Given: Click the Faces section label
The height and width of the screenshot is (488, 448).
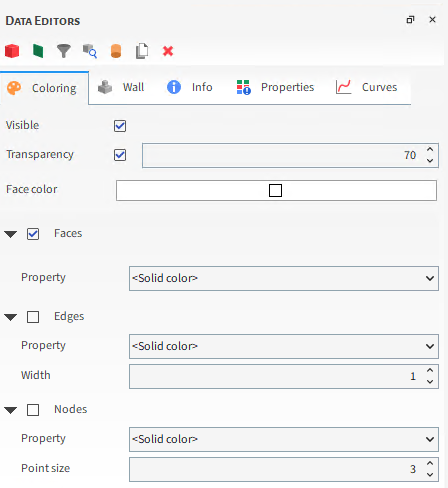Looking at the screenshot, I should click(68, 233).
